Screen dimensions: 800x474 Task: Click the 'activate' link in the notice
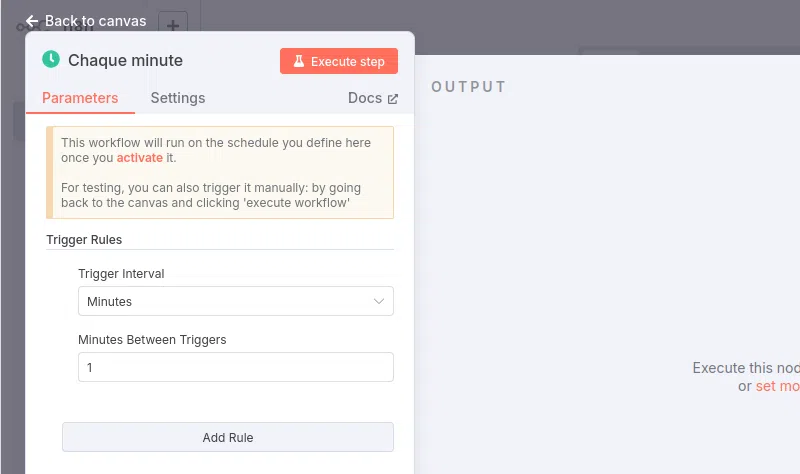pos(139,158)
